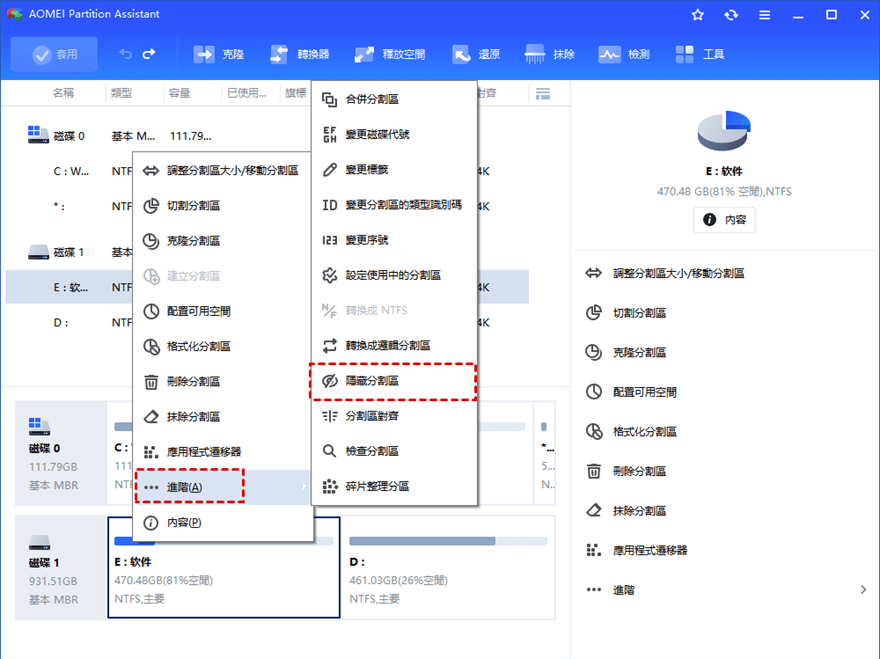Open the 釋放空間 free up space tool
This screenshot has width=880, height=659.
[390, 54]
